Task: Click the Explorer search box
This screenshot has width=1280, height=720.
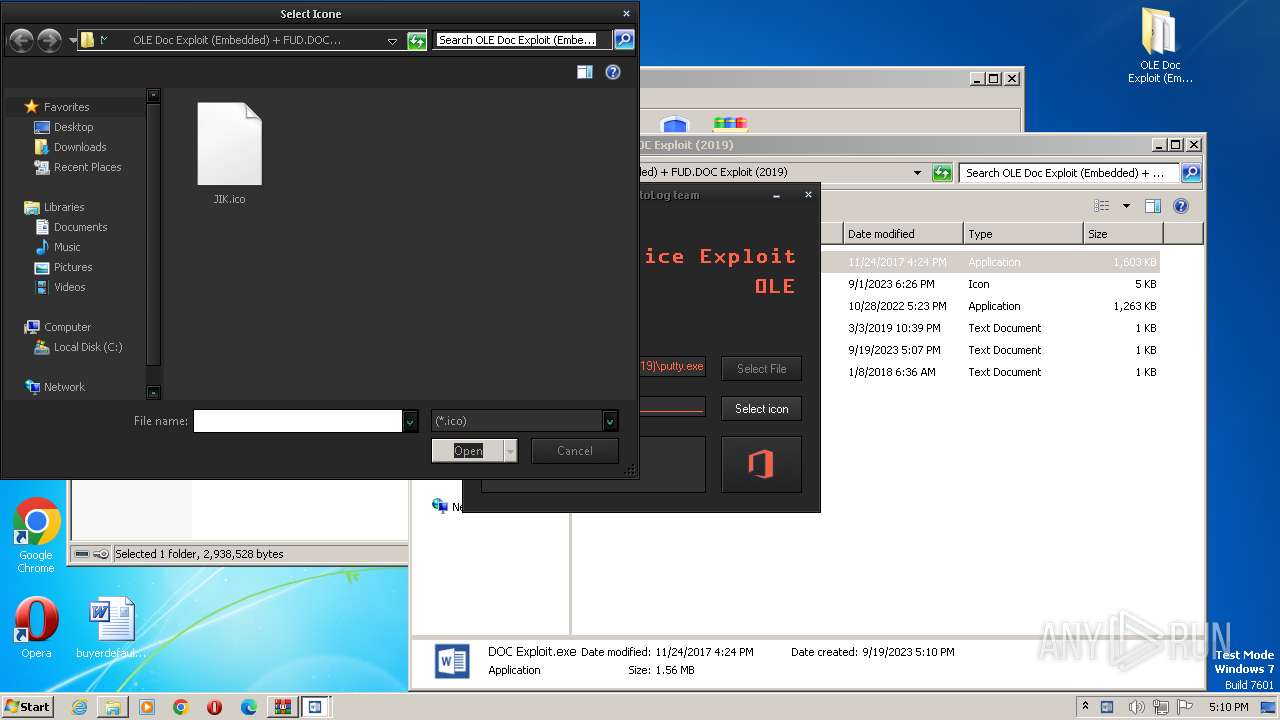Action: click(1069, 173)
